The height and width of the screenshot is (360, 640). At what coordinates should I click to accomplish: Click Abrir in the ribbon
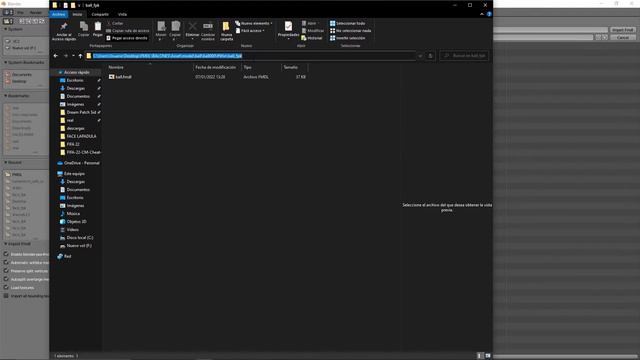[309, 23]
